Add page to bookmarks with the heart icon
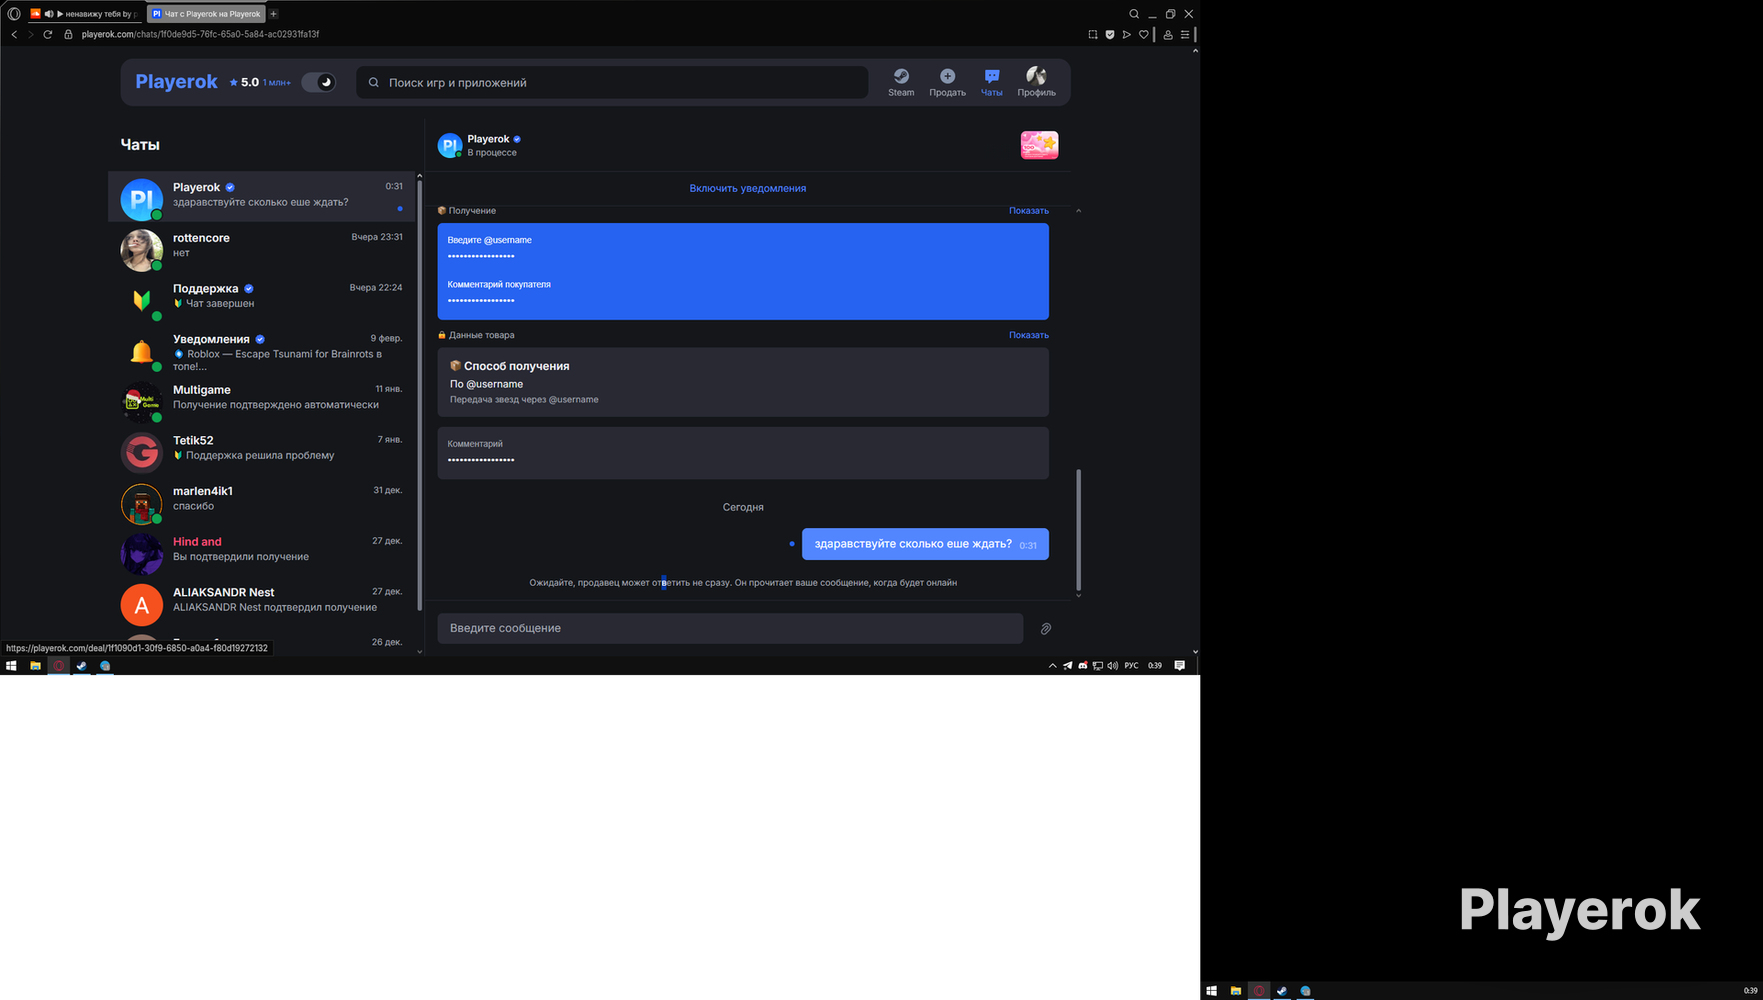 [x=1144, y=34]
